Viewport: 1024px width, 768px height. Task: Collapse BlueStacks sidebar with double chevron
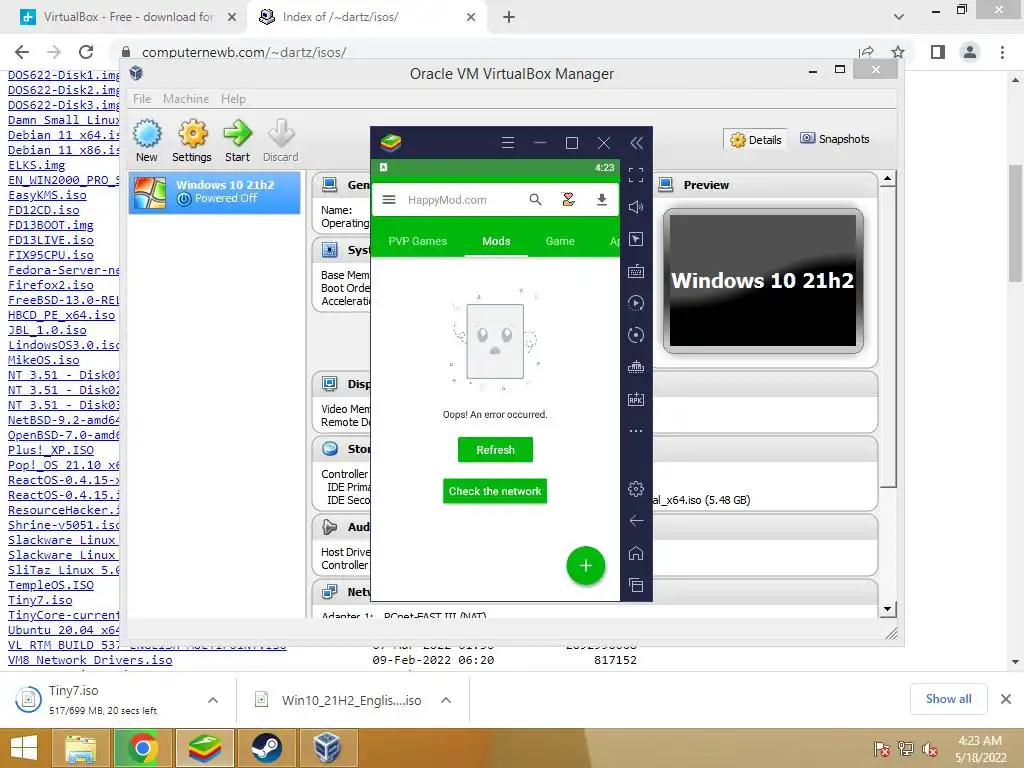tap(636, 143)
